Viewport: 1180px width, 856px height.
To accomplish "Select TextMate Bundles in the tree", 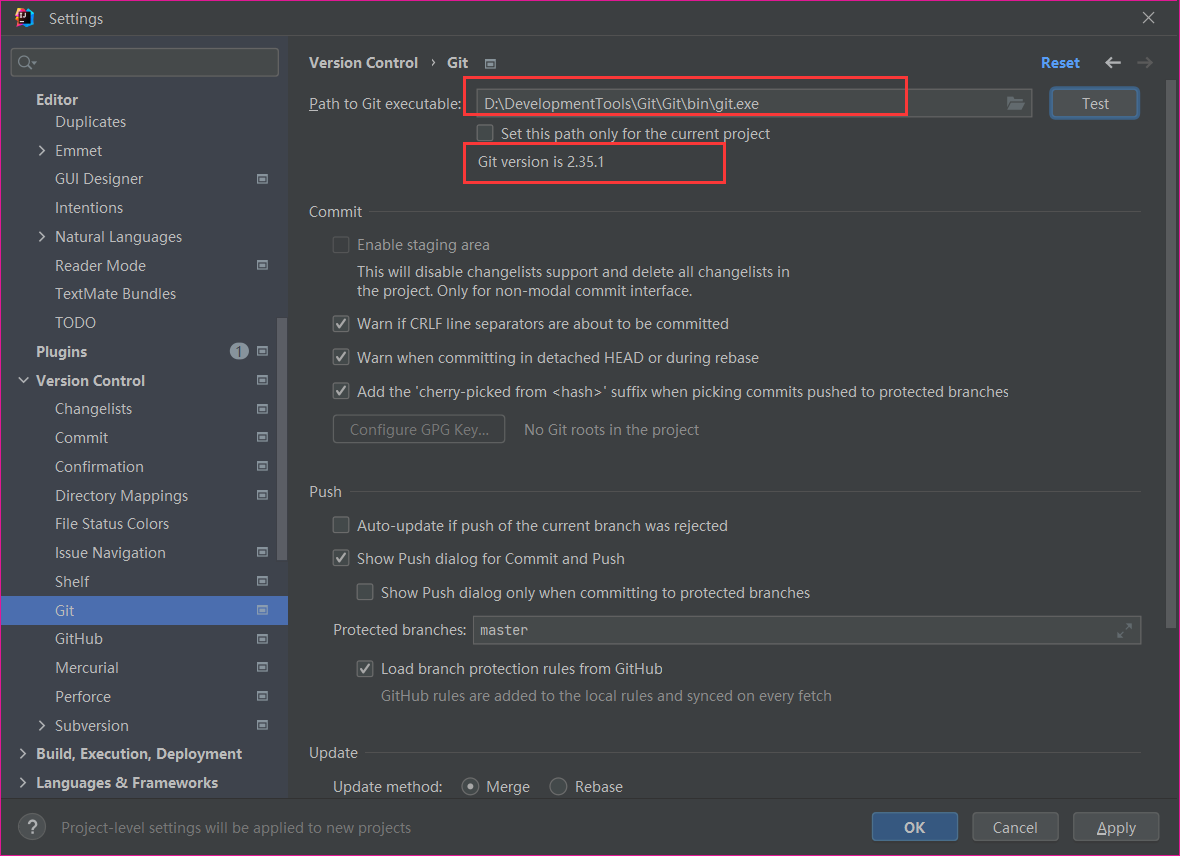I will [115, 294].
